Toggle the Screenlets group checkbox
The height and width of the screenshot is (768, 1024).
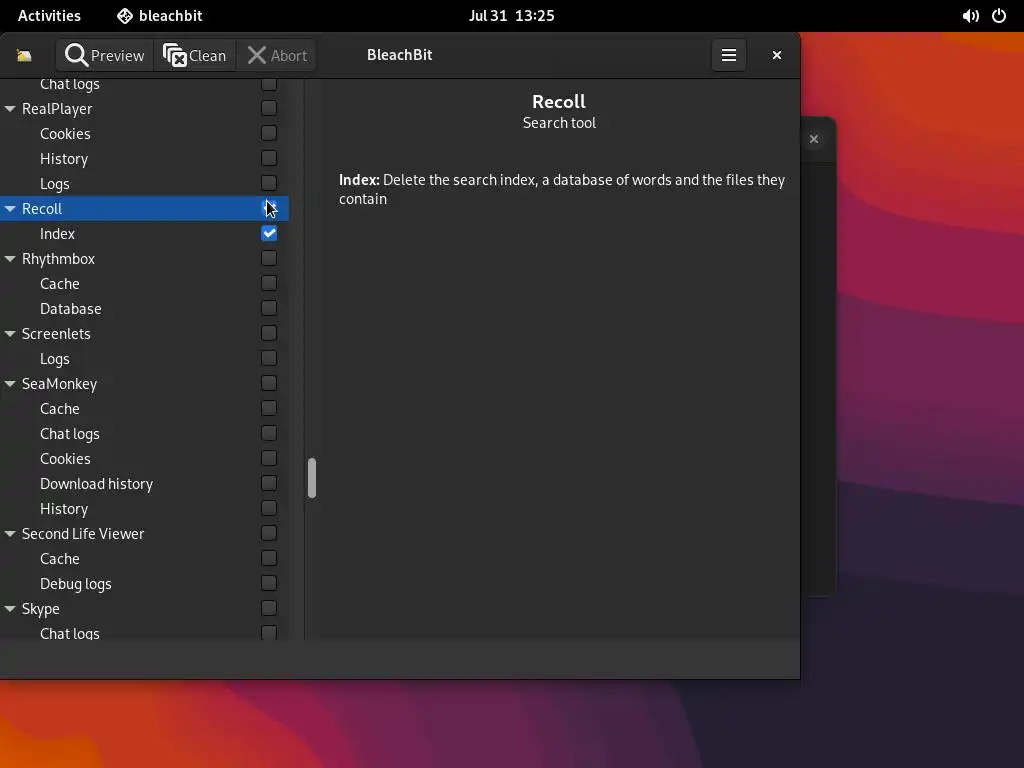point(269,333)
